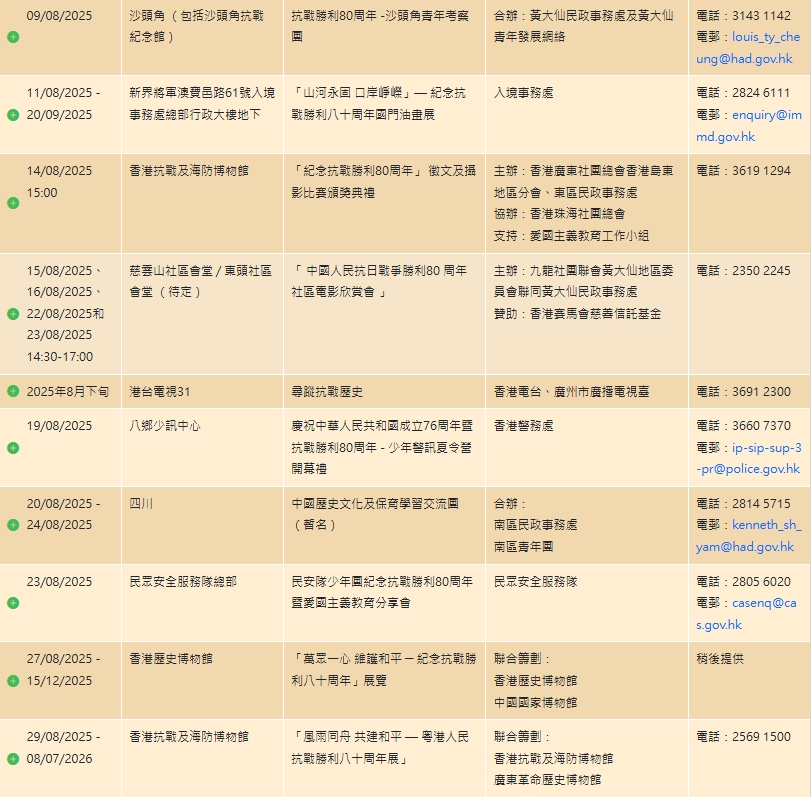811x797 pixels.
Task: Click plus icon for 四川 exchange tour row
Action: click(x=13, y=525)
